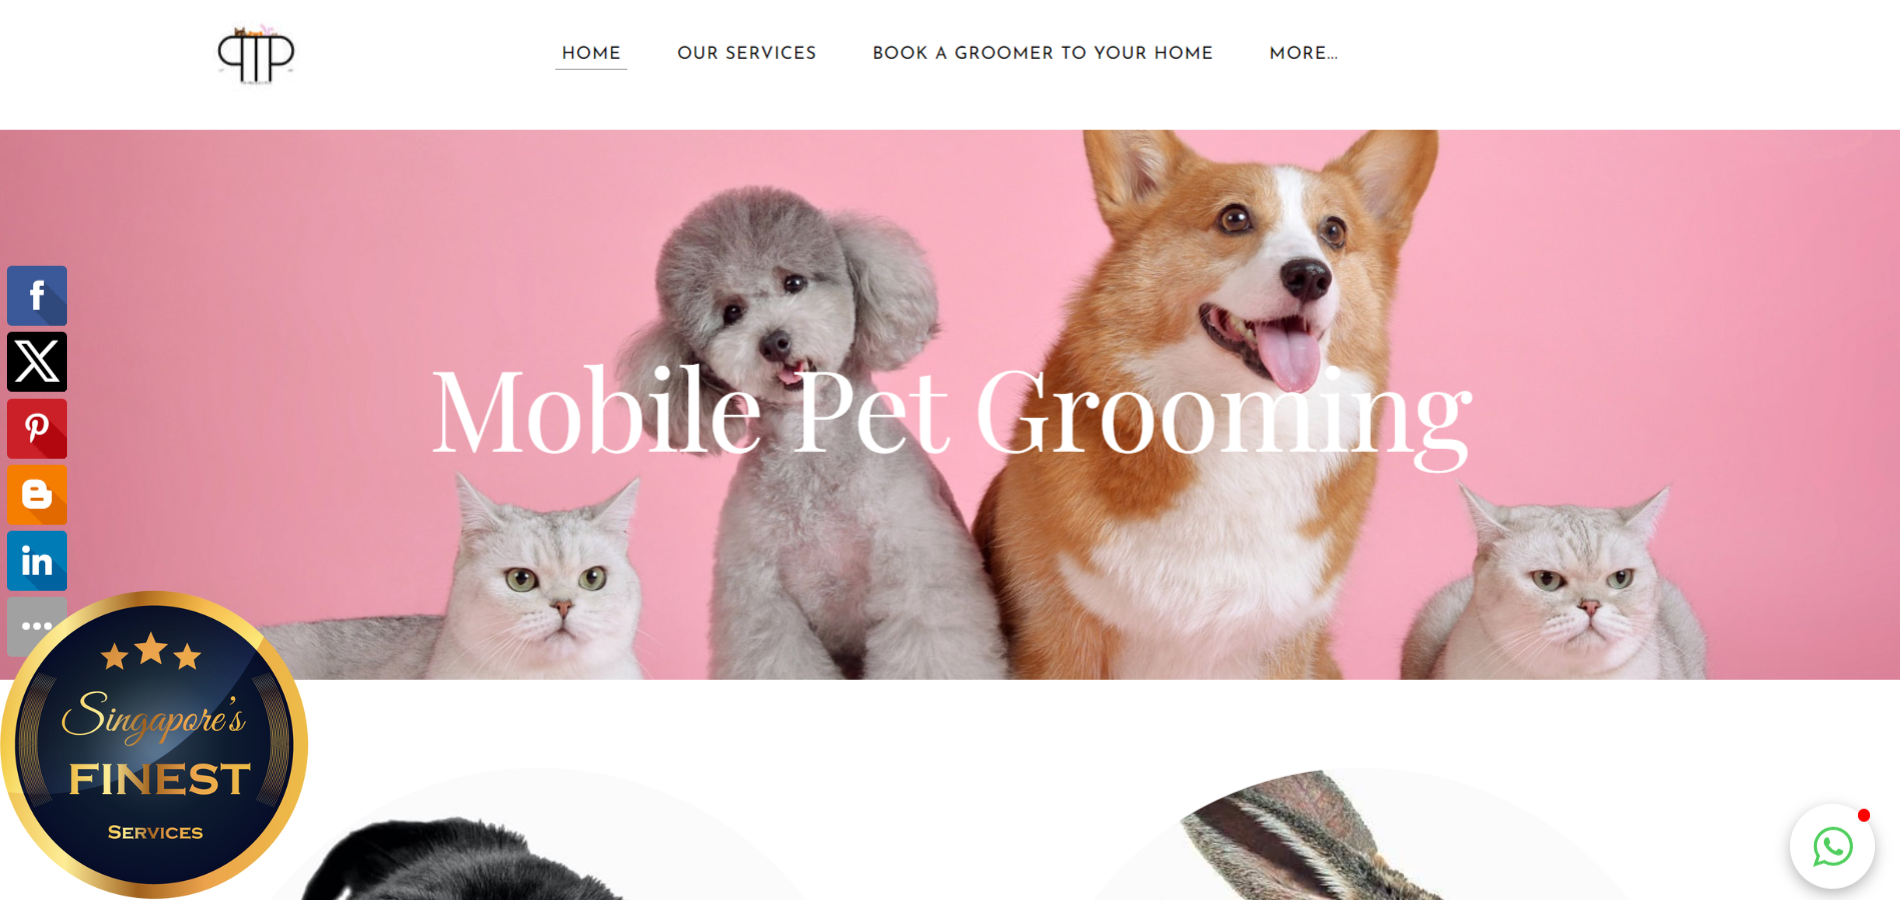The width and height of the screenshot is (1900, 900).
Task: Click the Mobile Pet Grooming headline
Action: point(951,413)
